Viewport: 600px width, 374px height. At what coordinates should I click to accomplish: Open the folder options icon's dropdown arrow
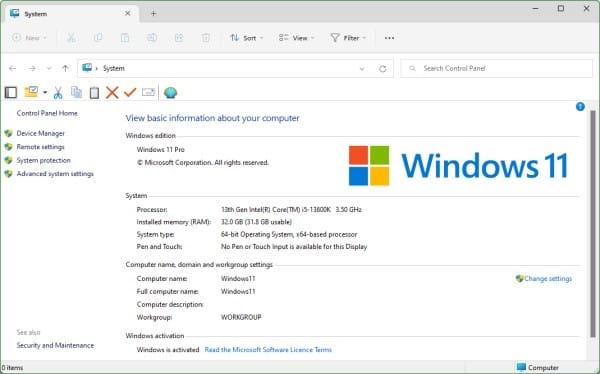pos(45,92)
